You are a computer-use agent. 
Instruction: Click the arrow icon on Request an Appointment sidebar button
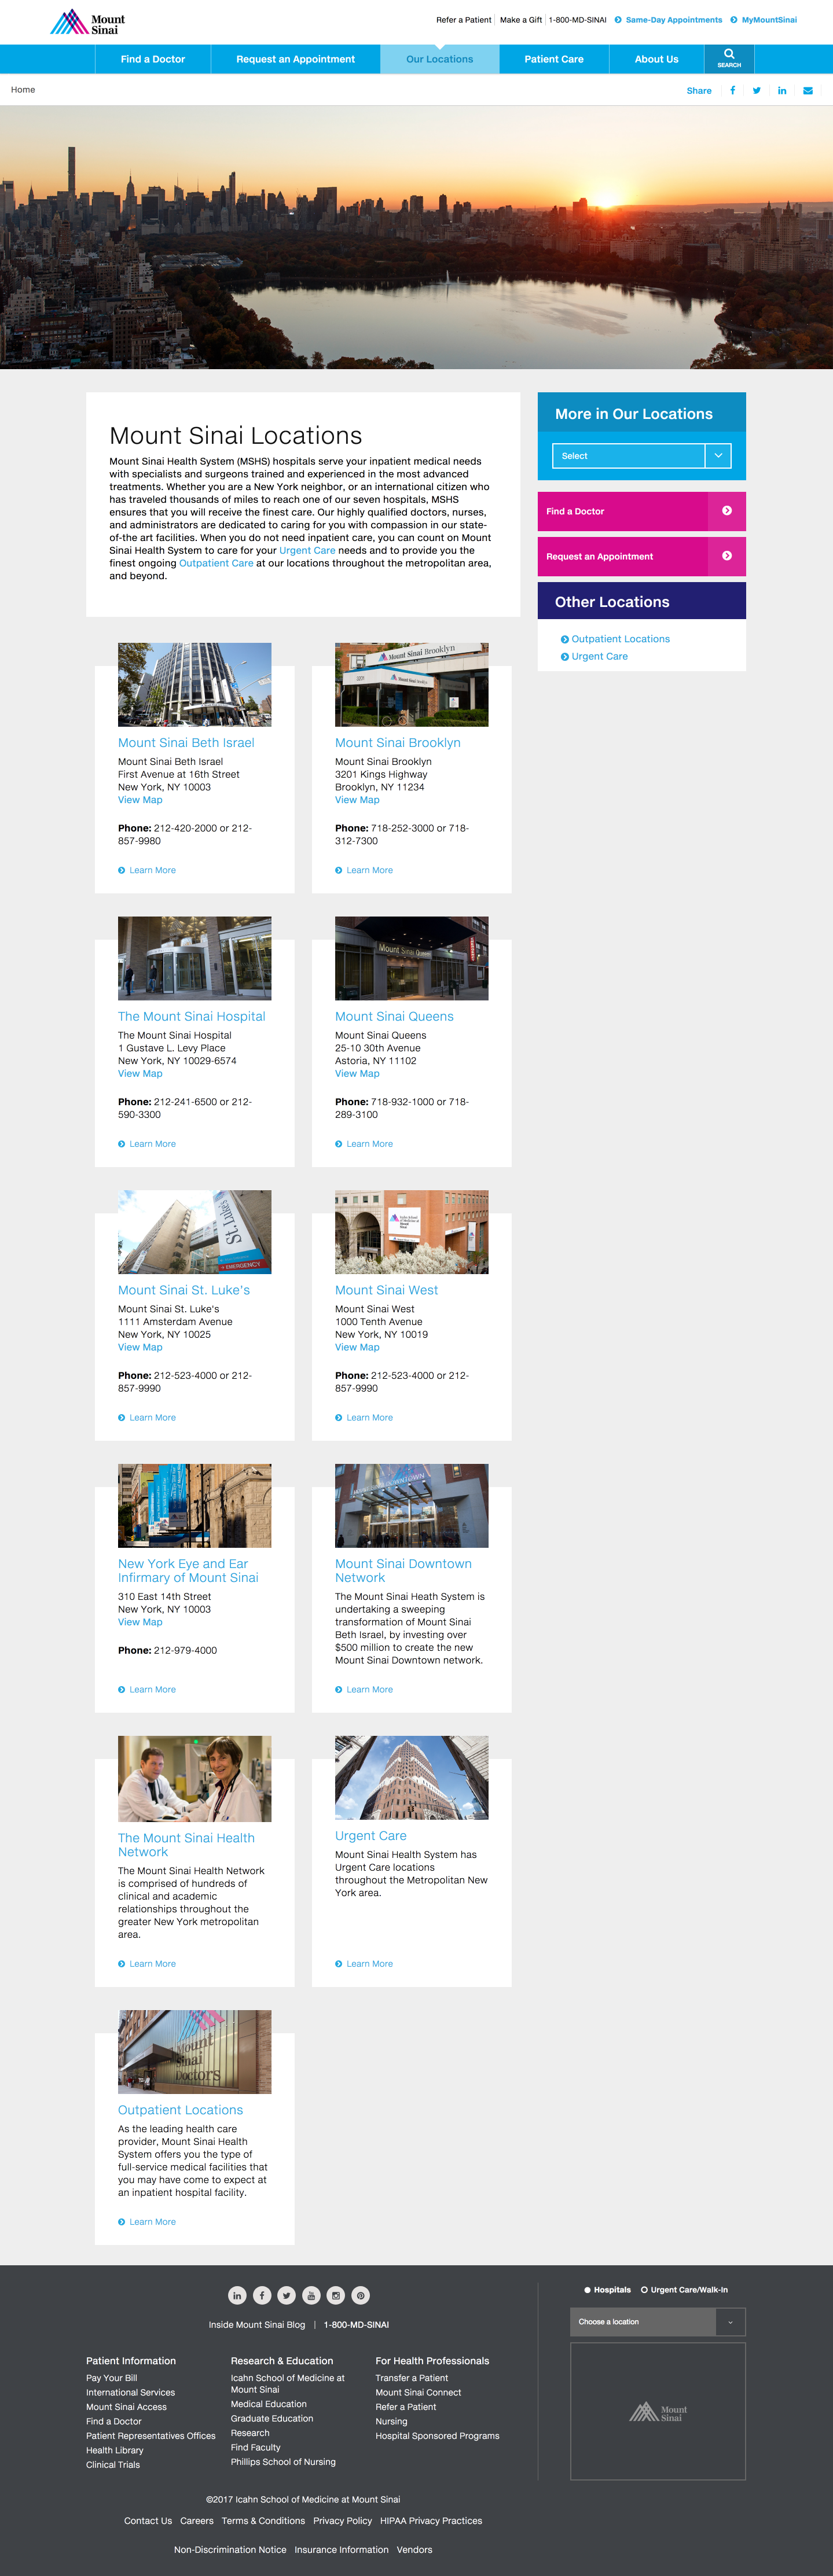tap(727, 556)
